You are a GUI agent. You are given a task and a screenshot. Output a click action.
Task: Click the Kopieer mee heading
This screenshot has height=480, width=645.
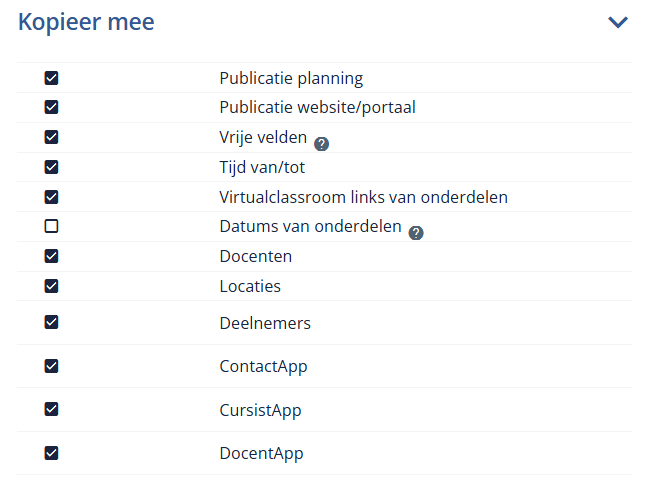pyautogui.click(x=86, y=22)
